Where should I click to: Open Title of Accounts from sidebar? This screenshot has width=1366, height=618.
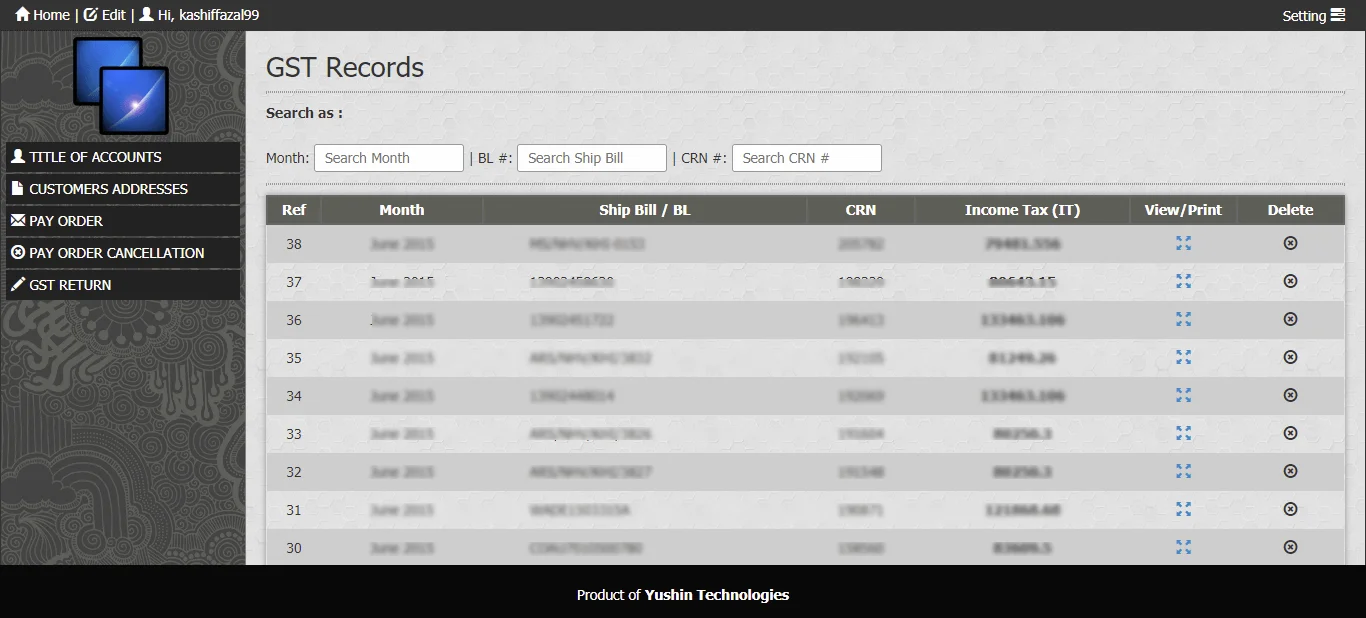click(95, 157)
